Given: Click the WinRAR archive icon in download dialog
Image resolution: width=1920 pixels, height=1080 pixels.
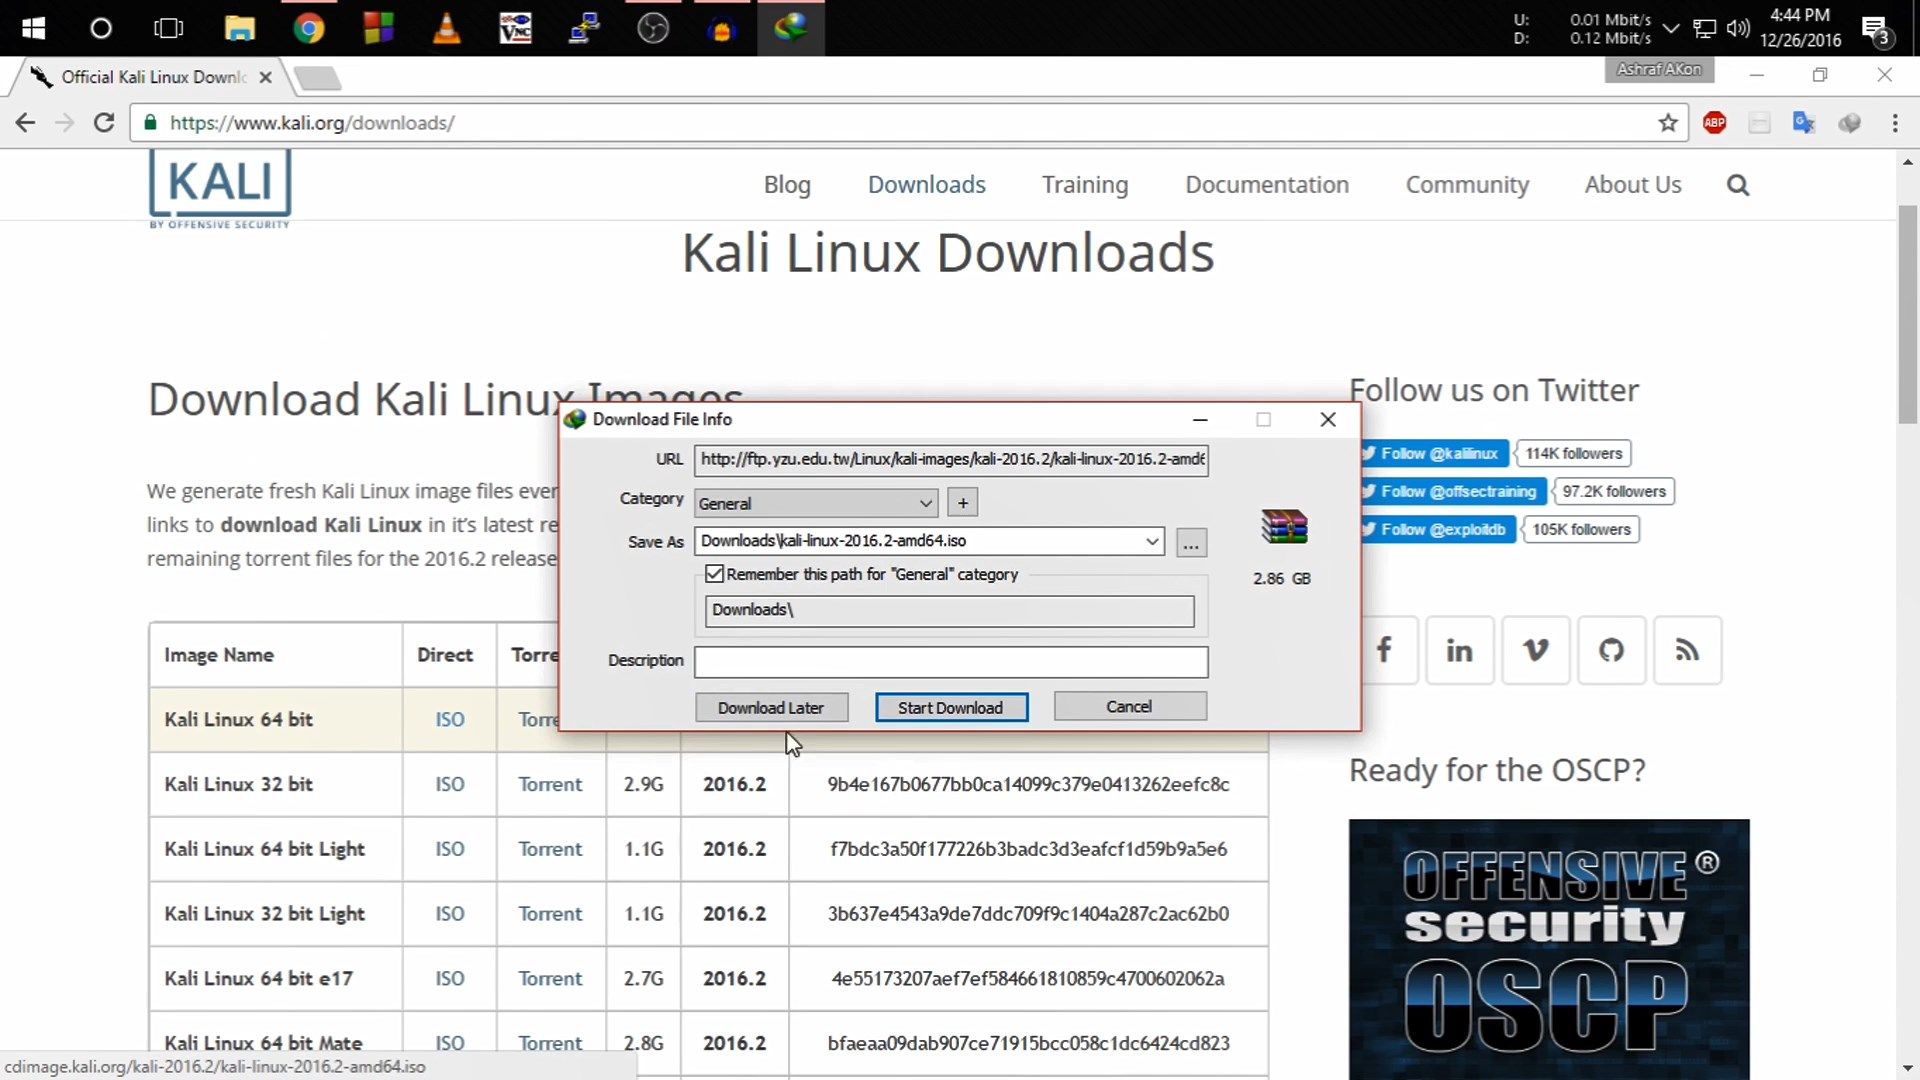Looking at the screenshot, I should (1283, 527).
